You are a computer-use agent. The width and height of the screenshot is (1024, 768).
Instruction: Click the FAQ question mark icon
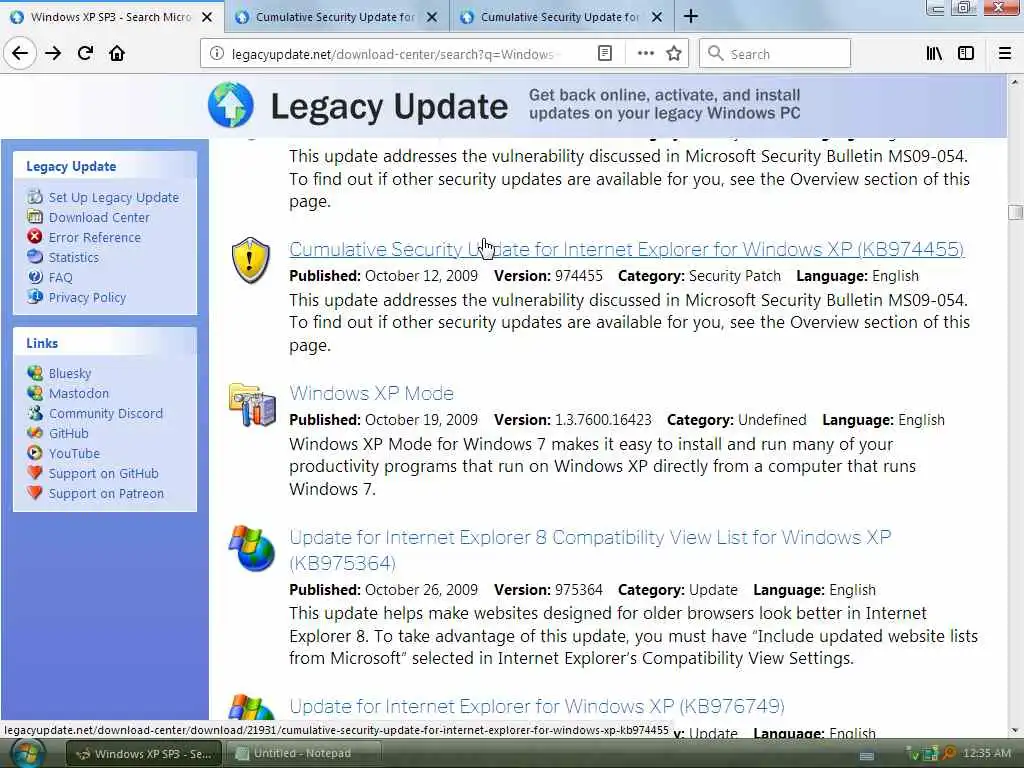coord(35,277)
